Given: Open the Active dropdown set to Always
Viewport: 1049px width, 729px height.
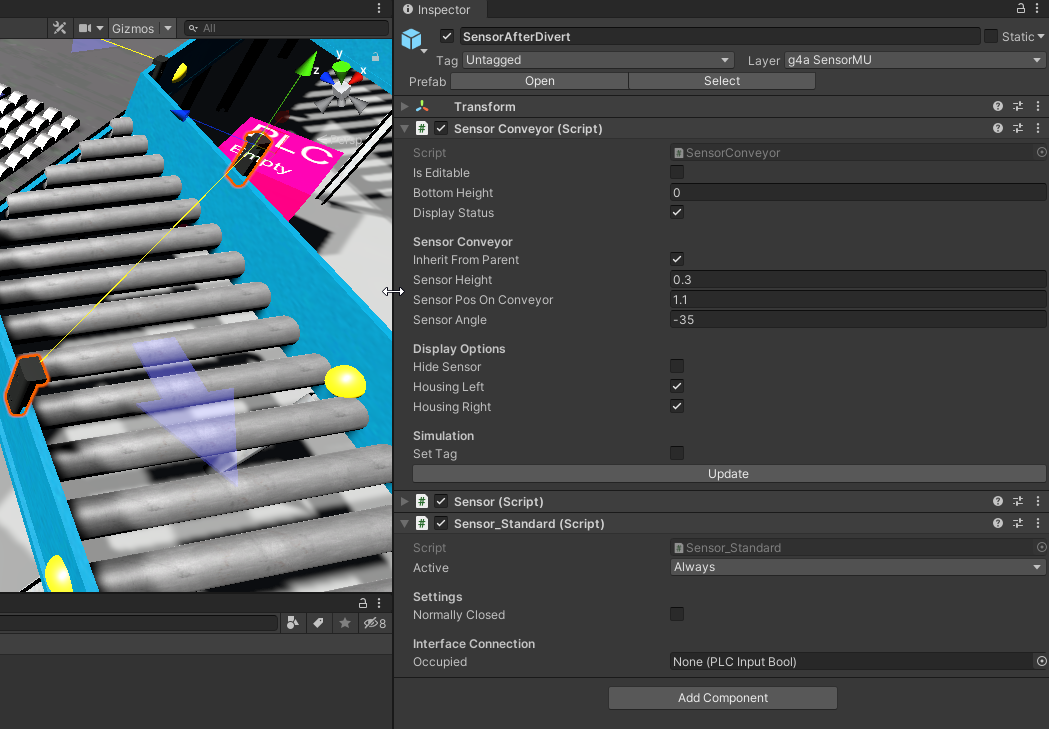Looking at the screenshot, I should [x=857, y=567].
